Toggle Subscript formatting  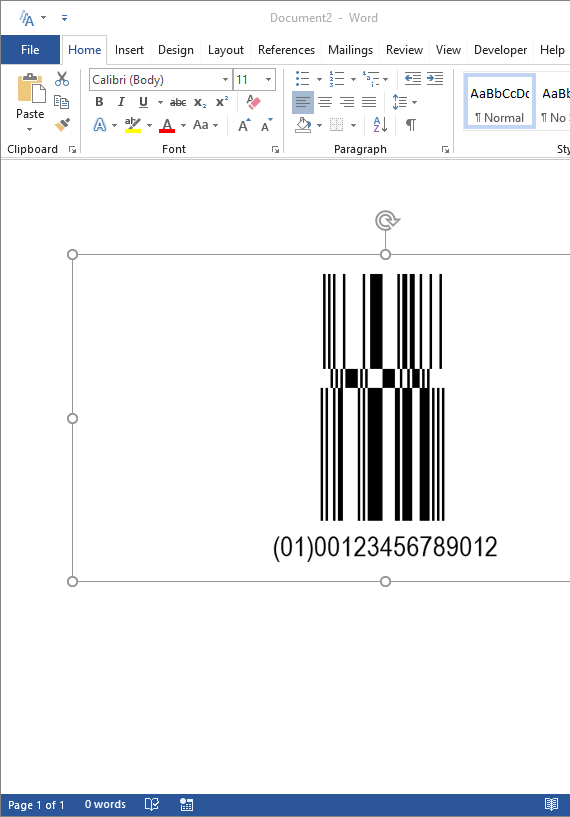point(200,102)
